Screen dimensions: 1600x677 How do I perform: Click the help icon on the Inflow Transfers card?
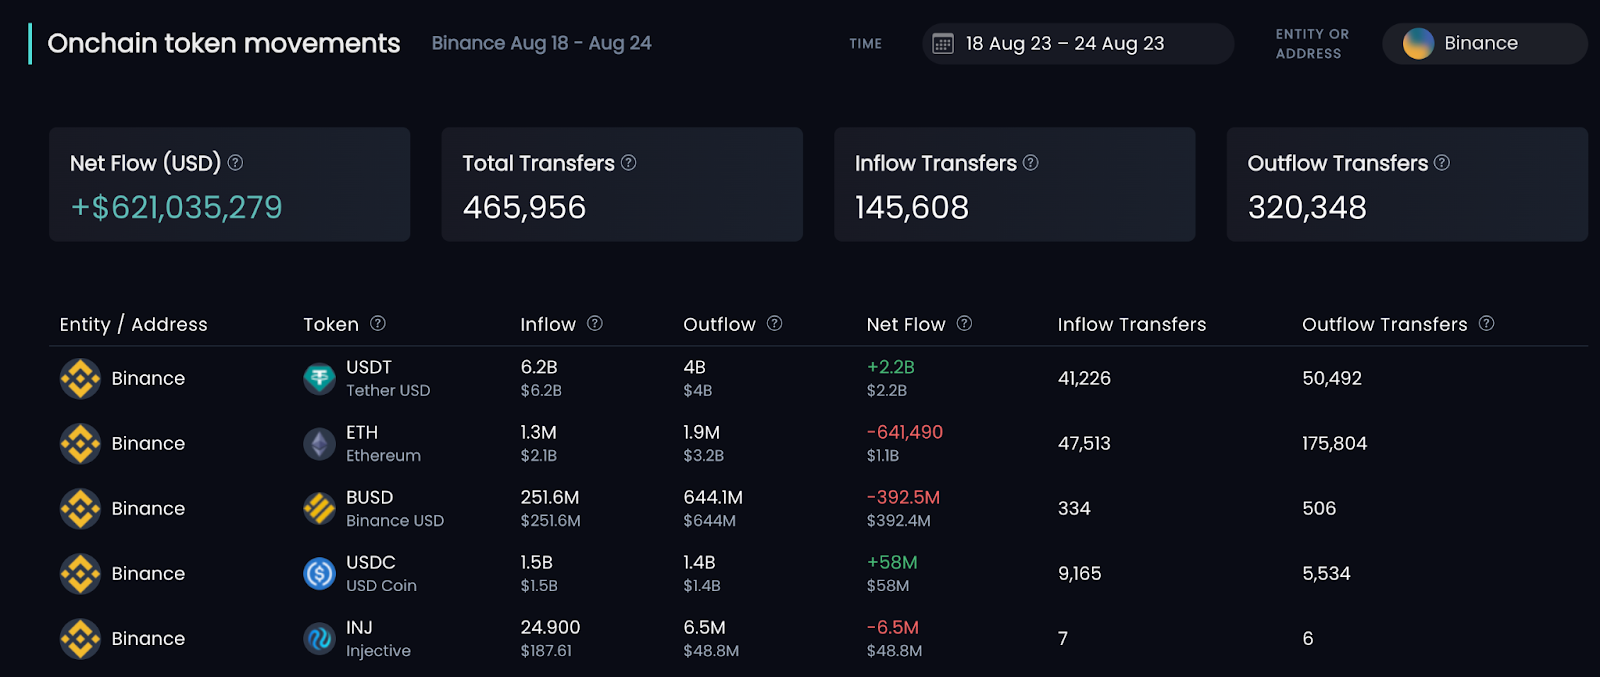(x=1030, y=162)
